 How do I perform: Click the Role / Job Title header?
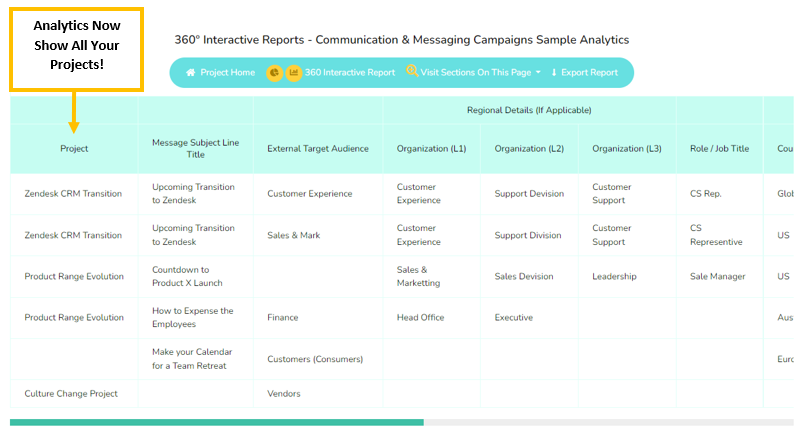(720, 148)
